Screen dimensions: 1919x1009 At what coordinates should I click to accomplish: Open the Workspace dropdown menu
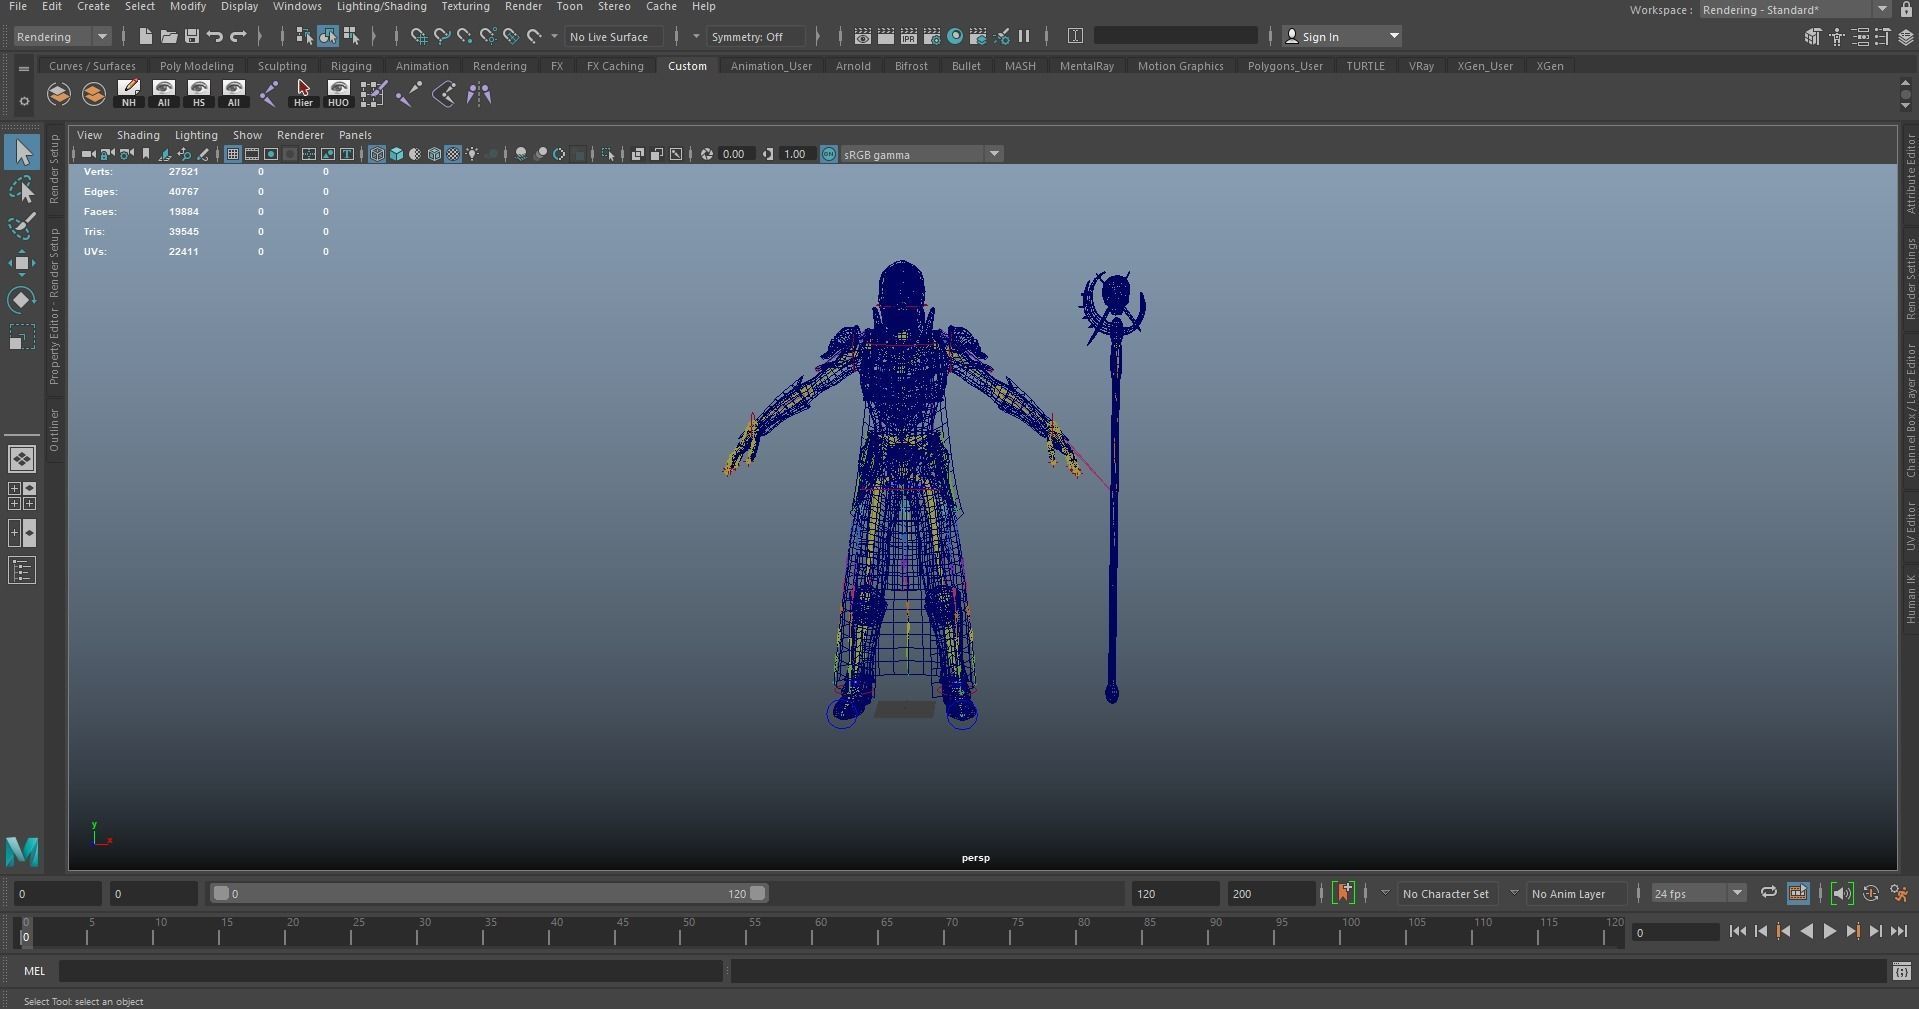click(x=1795, y=10)
